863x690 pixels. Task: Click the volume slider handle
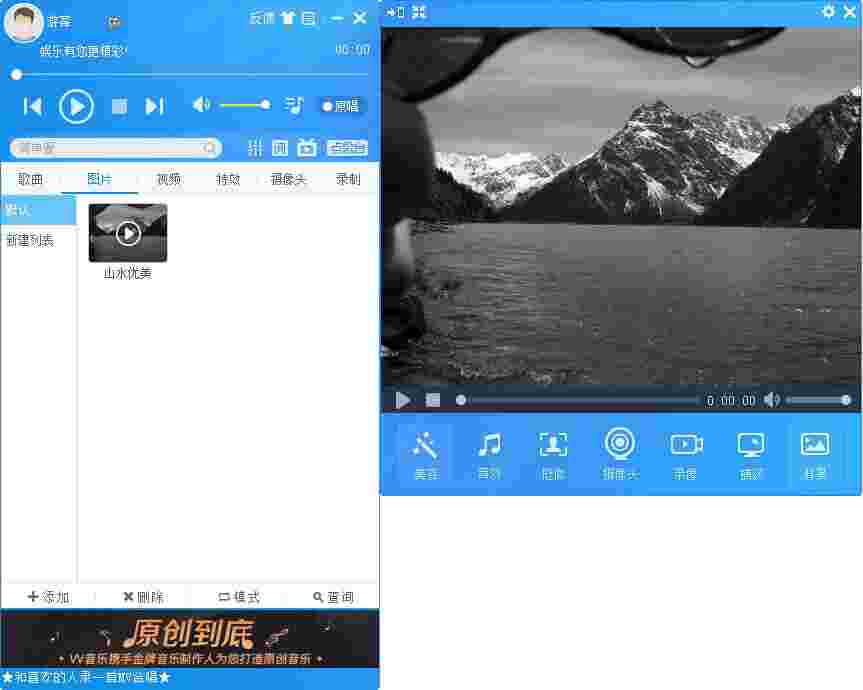(264, 104)
